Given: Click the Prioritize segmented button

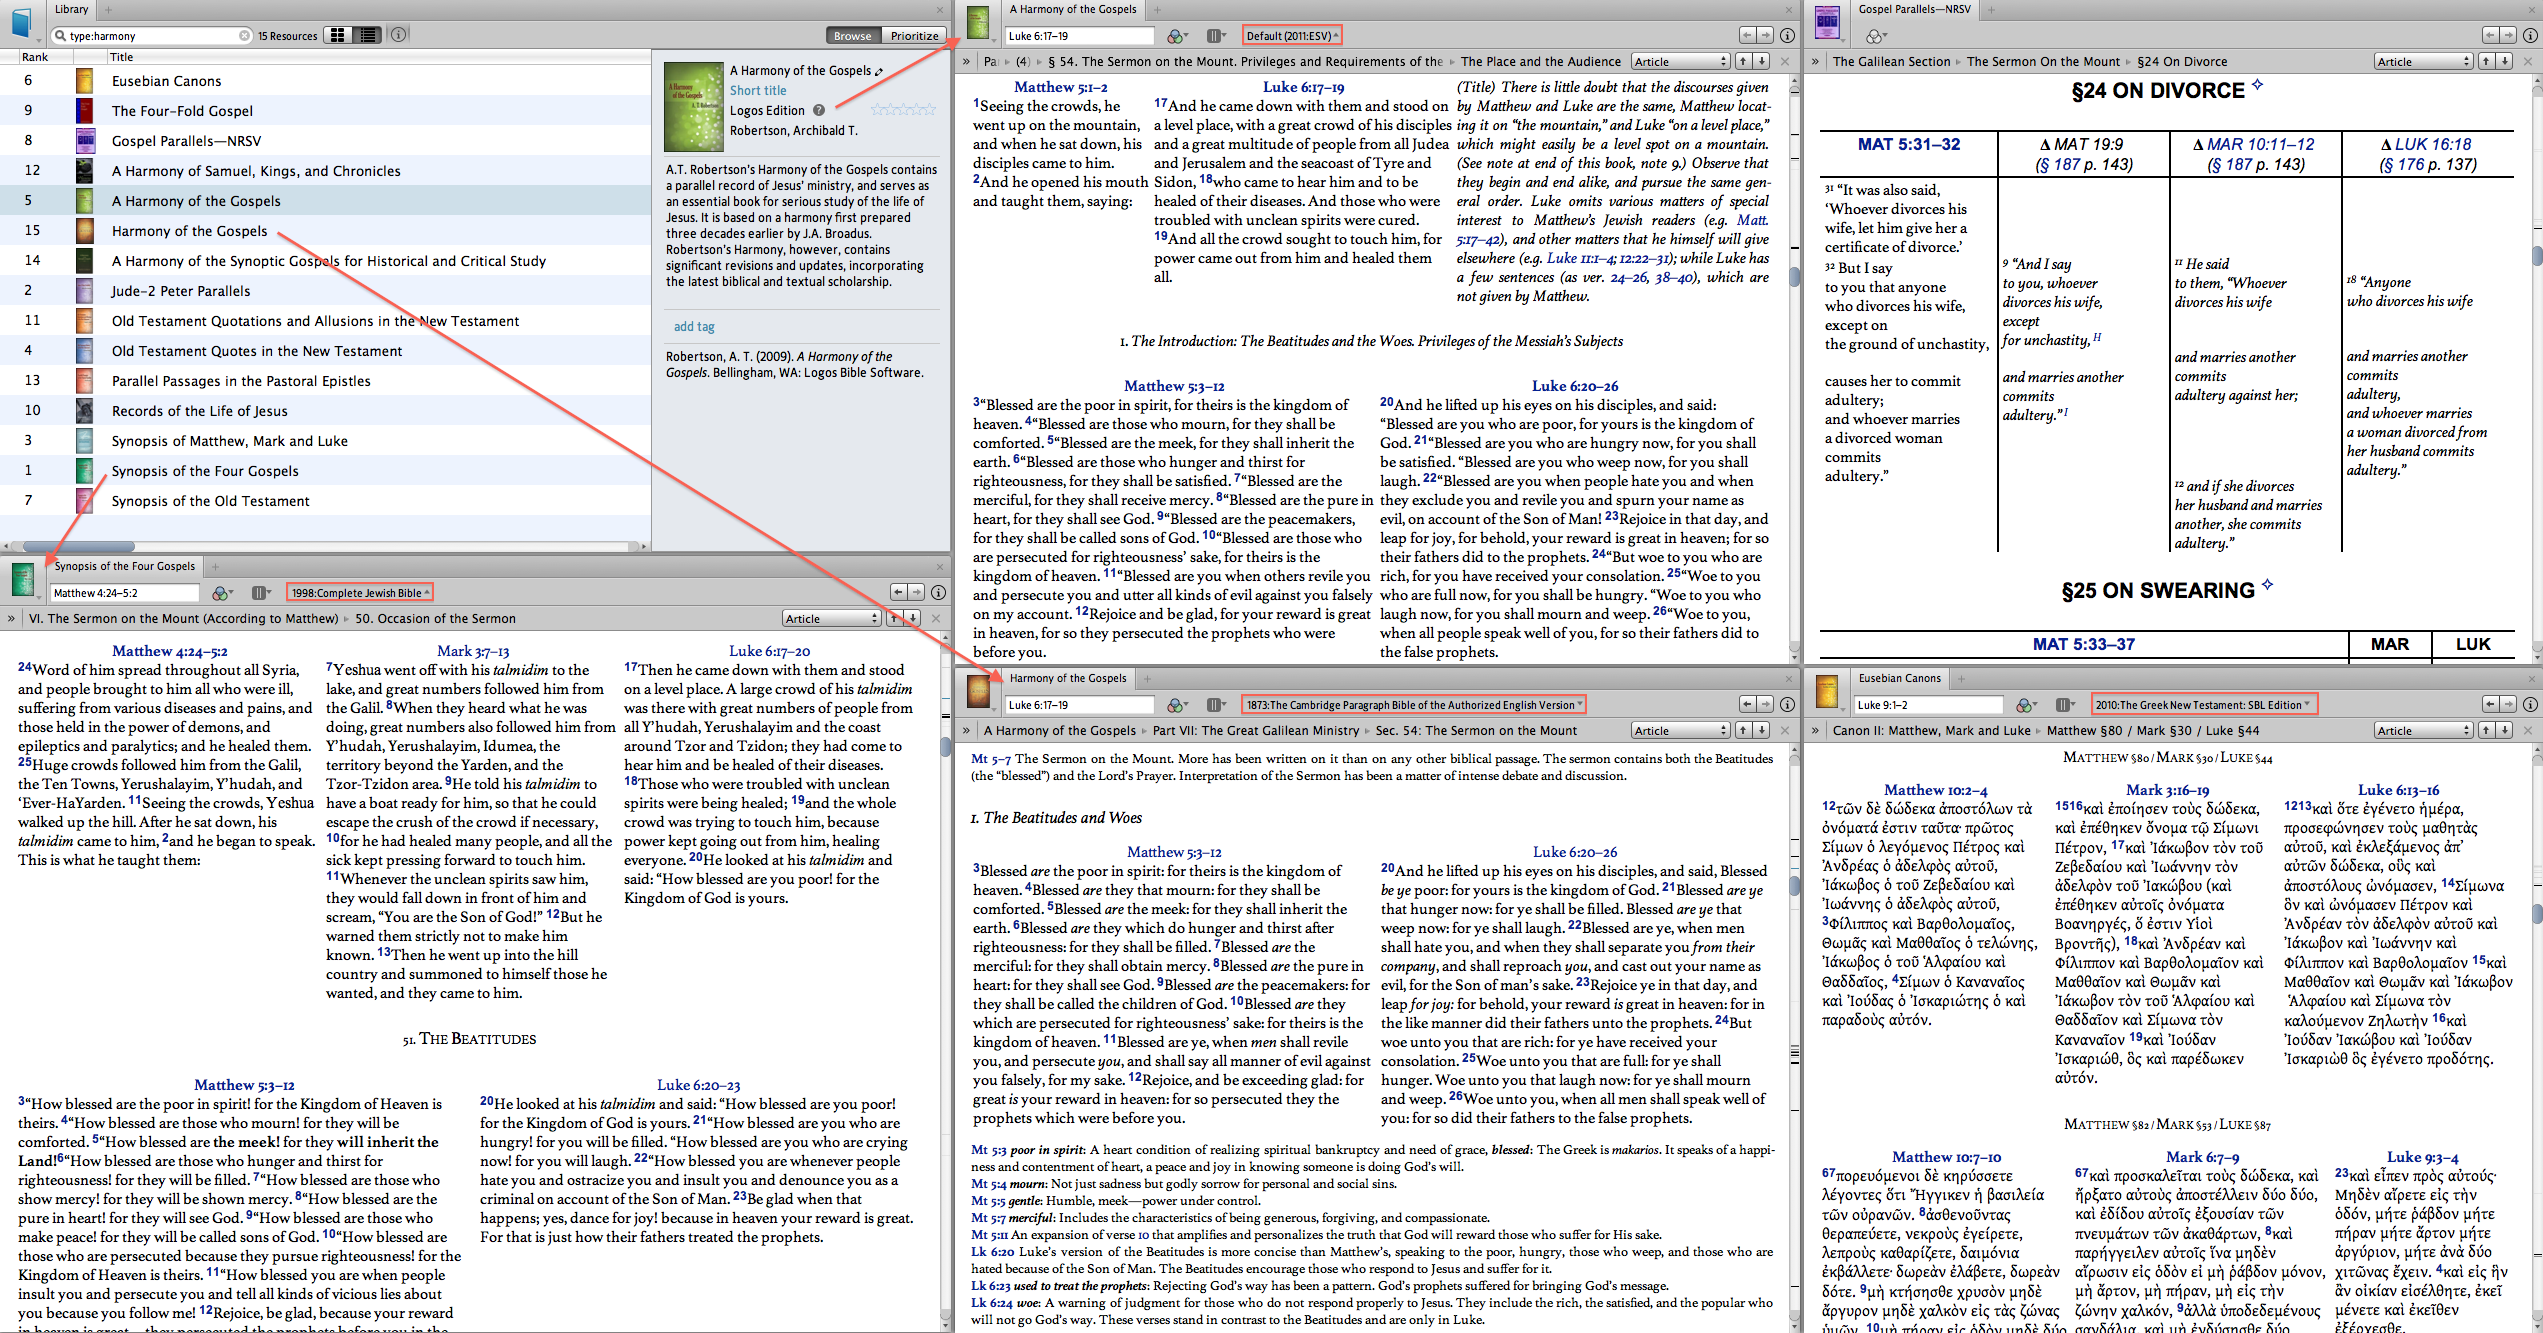Looking at the screenshot, I should tap(914, 36).
